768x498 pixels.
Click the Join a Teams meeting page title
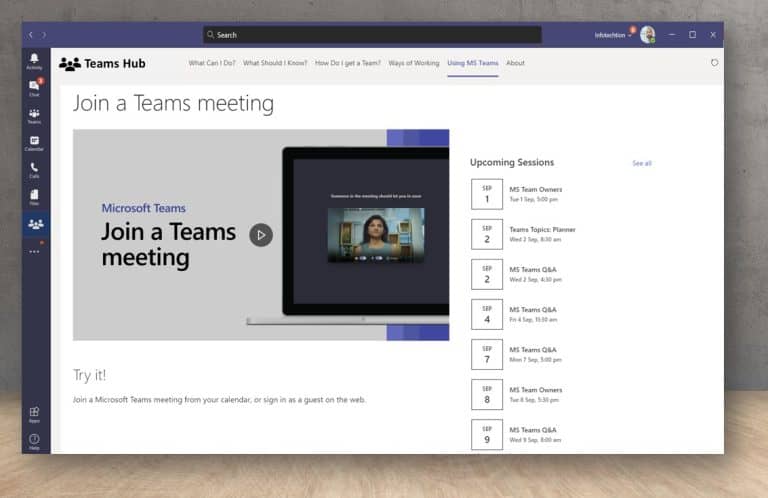[173, 103]
